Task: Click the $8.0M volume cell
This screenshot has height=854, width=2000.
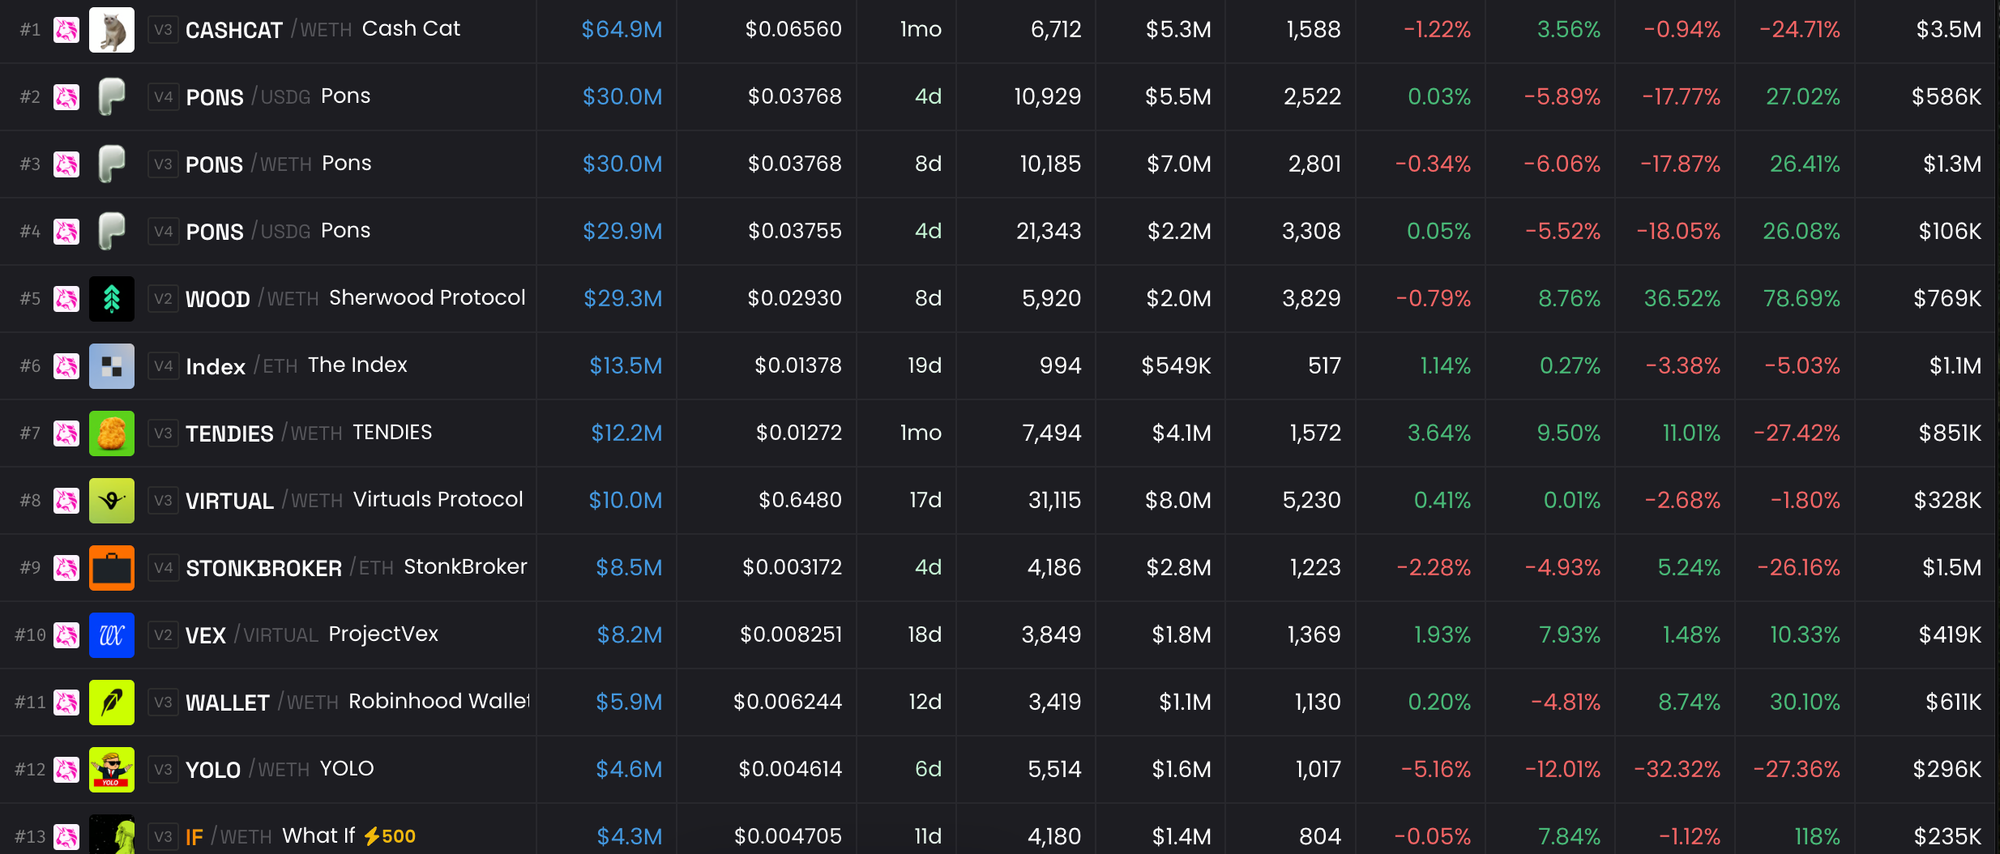Action: pos(1178,500)
